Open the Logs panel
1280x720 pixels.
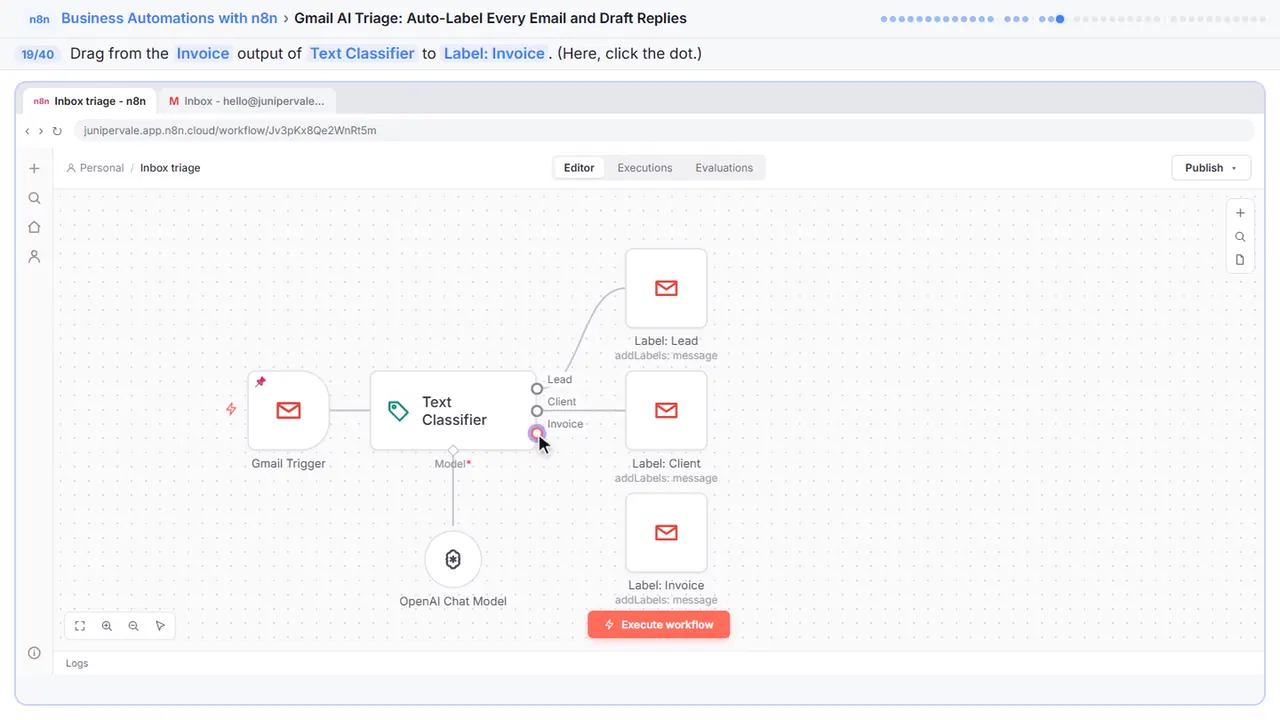[77, 663]
